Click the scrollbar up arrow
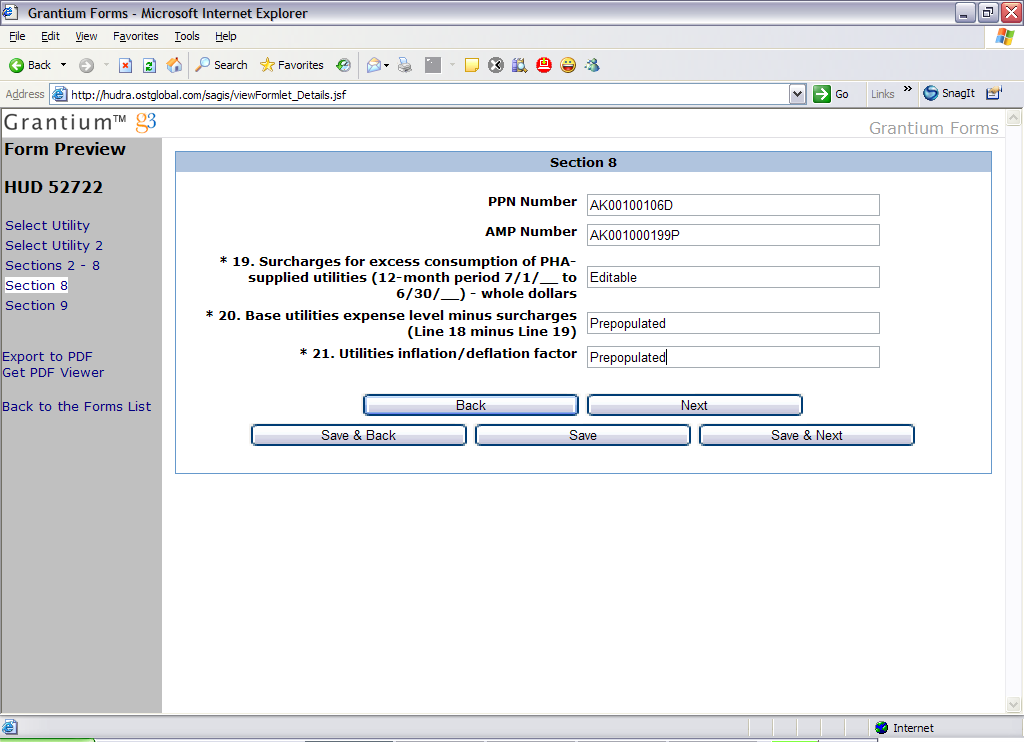This screenshot has width=1024, height=742. pos(1014,118)
